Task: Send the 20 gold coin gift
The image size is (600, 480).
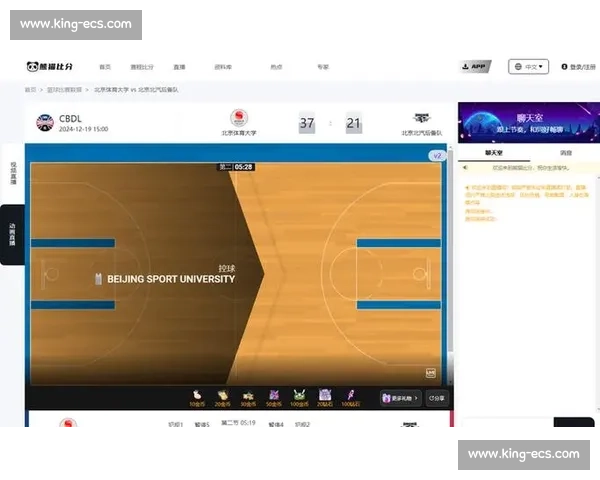Action: (222, 396)
